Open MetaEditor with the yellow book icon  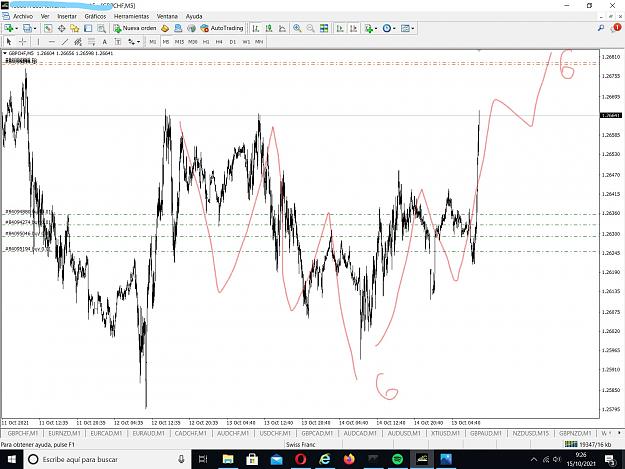(x=165, y=28)
